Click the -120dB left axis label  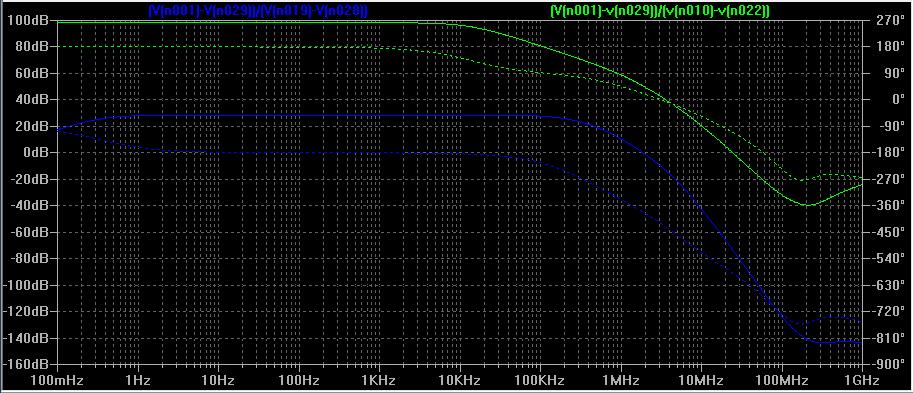coord(25,311)
